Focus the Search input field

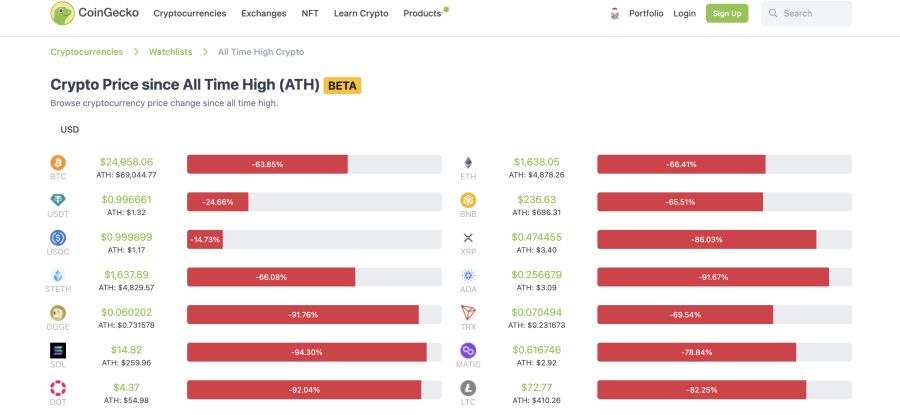pyautogui.click(x=806, y=13)
